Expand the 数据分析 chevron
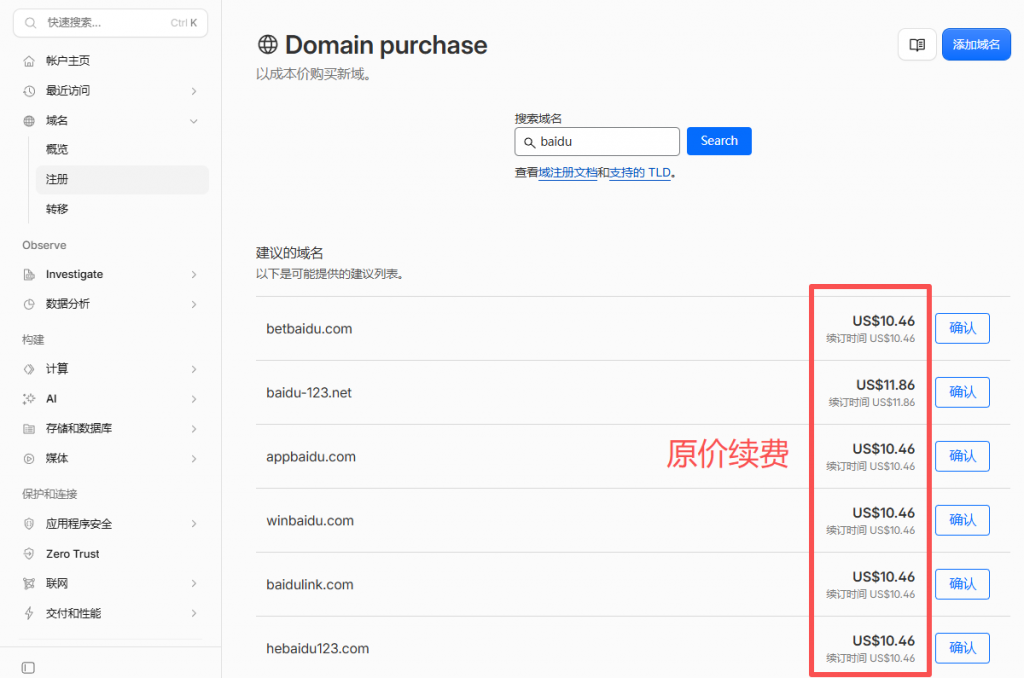 coord(194,304)
